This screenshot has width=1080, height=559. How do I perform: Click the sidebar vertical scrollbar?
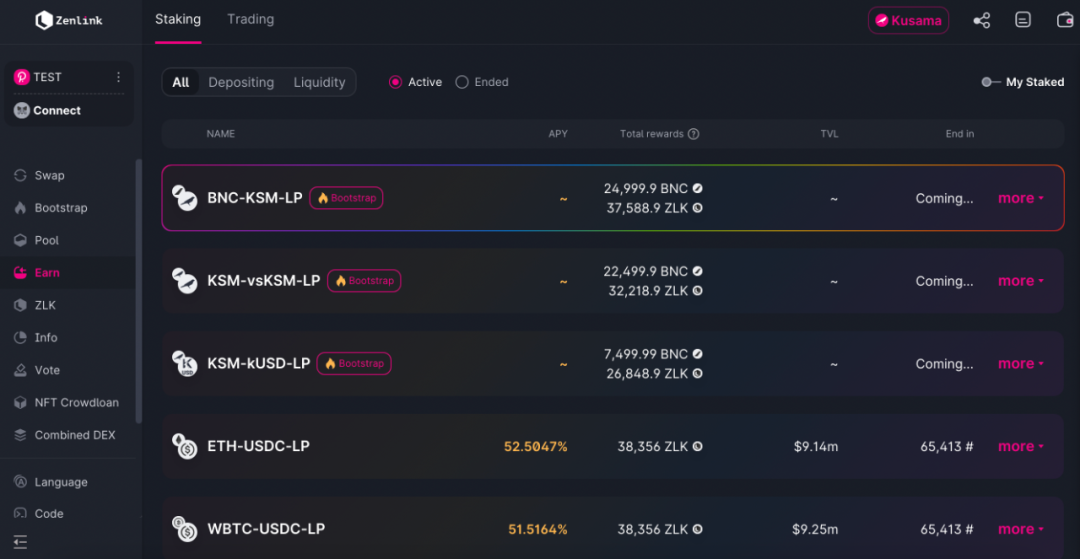[139, 290]
